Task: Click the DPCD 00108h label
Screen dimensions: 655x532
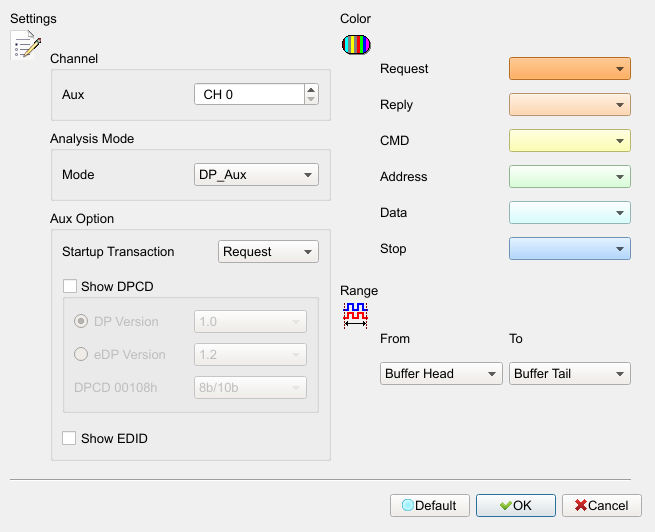Action: click(116, 388)
